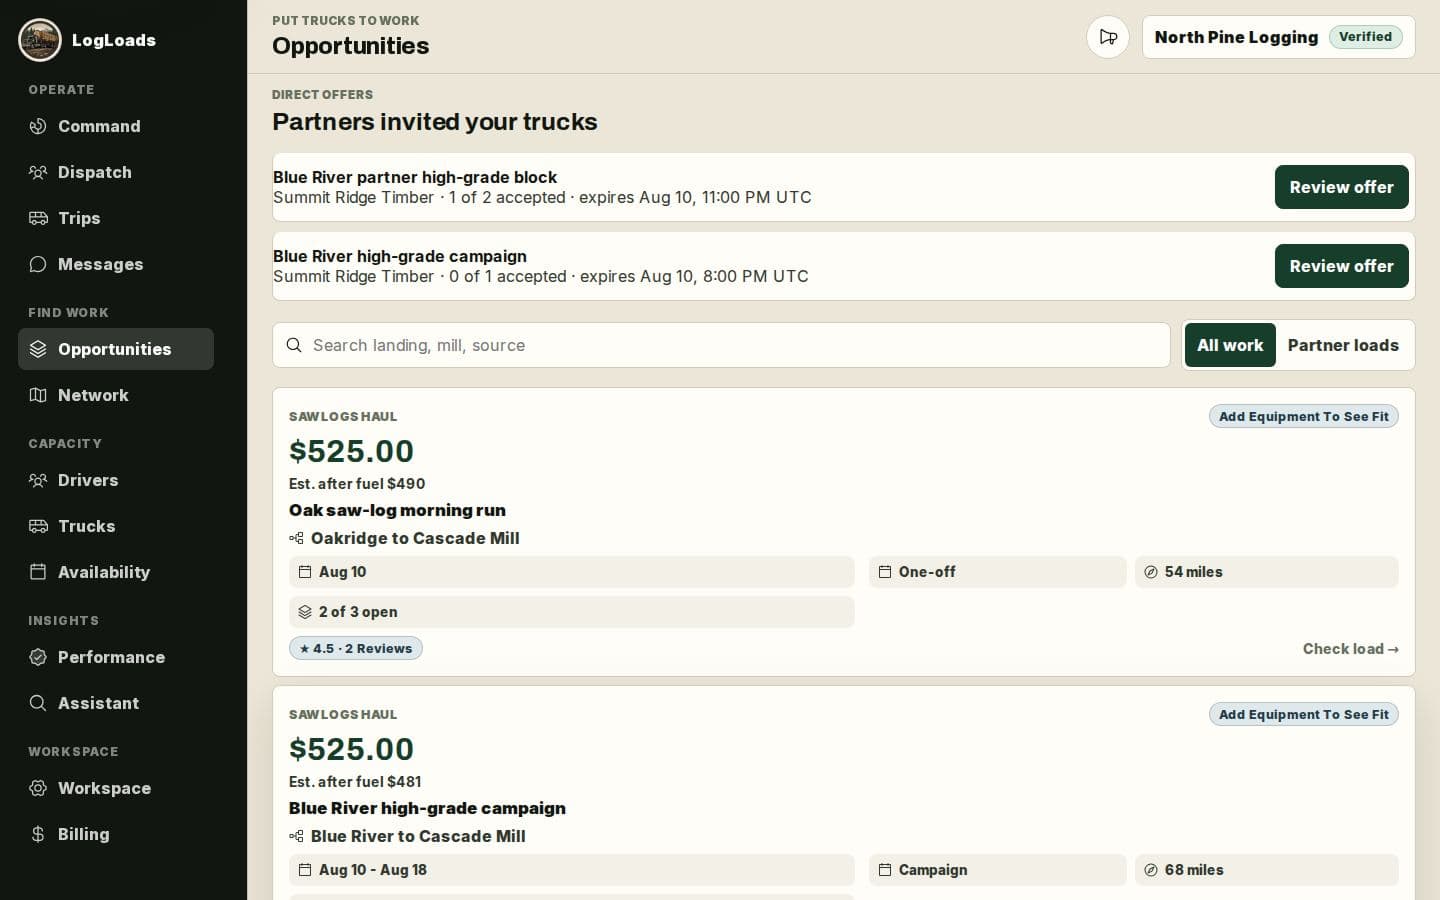Screen dimensions: 1440x900
Task: Click the Performance badge icon
Action: click(x=38, y=657)
